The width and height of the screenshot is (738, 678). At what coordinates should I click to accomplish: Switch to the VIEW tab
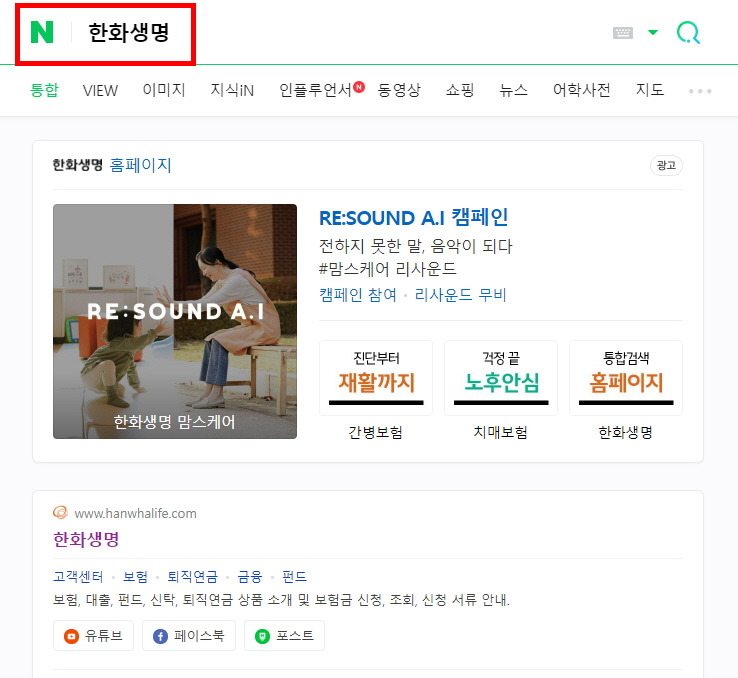pos(100,90)
